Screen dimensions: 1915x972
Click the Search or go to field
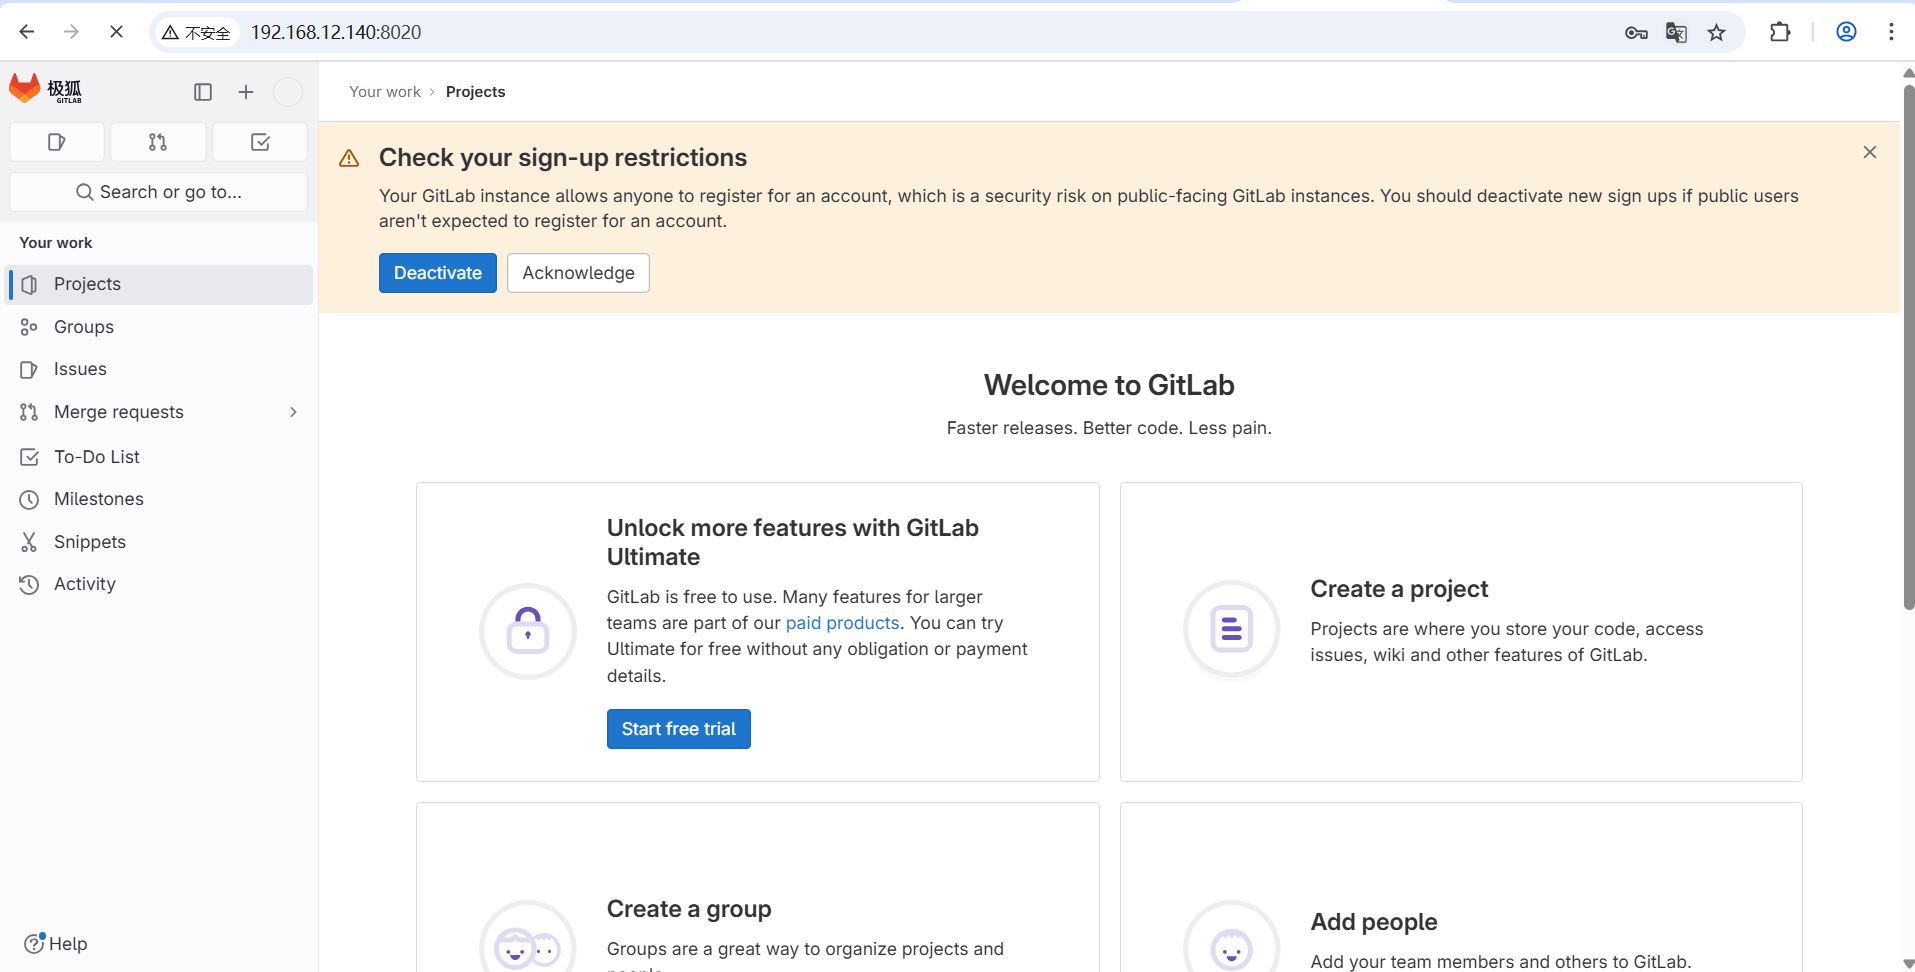click(159, 192)
